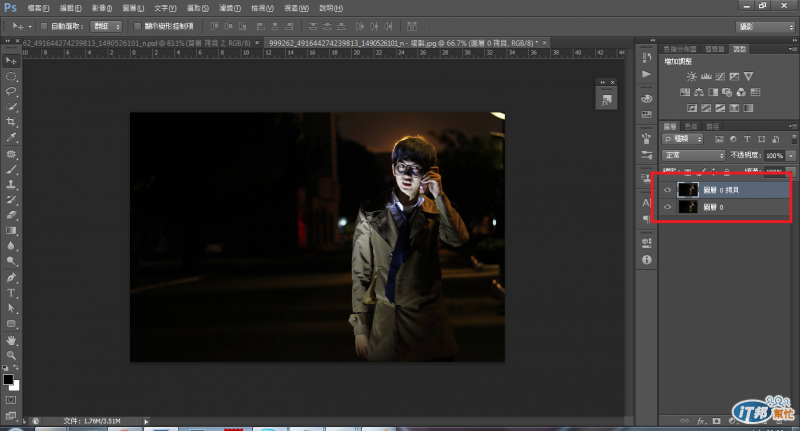Toggle the adjustment layer filter
Image resolution: width=800 pixels, height=431 pixels.
pyautogui.click(x=733, y=139)
